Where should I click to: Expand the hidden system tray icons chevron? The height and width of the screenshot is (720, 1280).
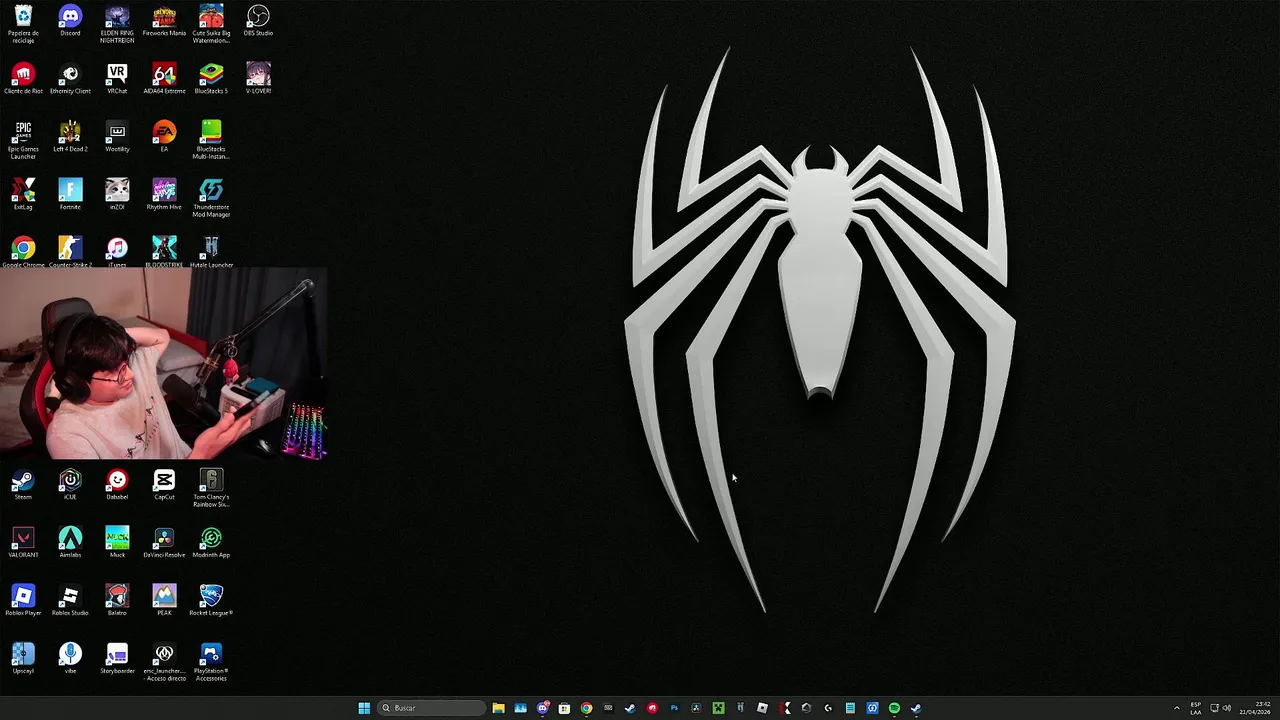(x=1177, y=708)
